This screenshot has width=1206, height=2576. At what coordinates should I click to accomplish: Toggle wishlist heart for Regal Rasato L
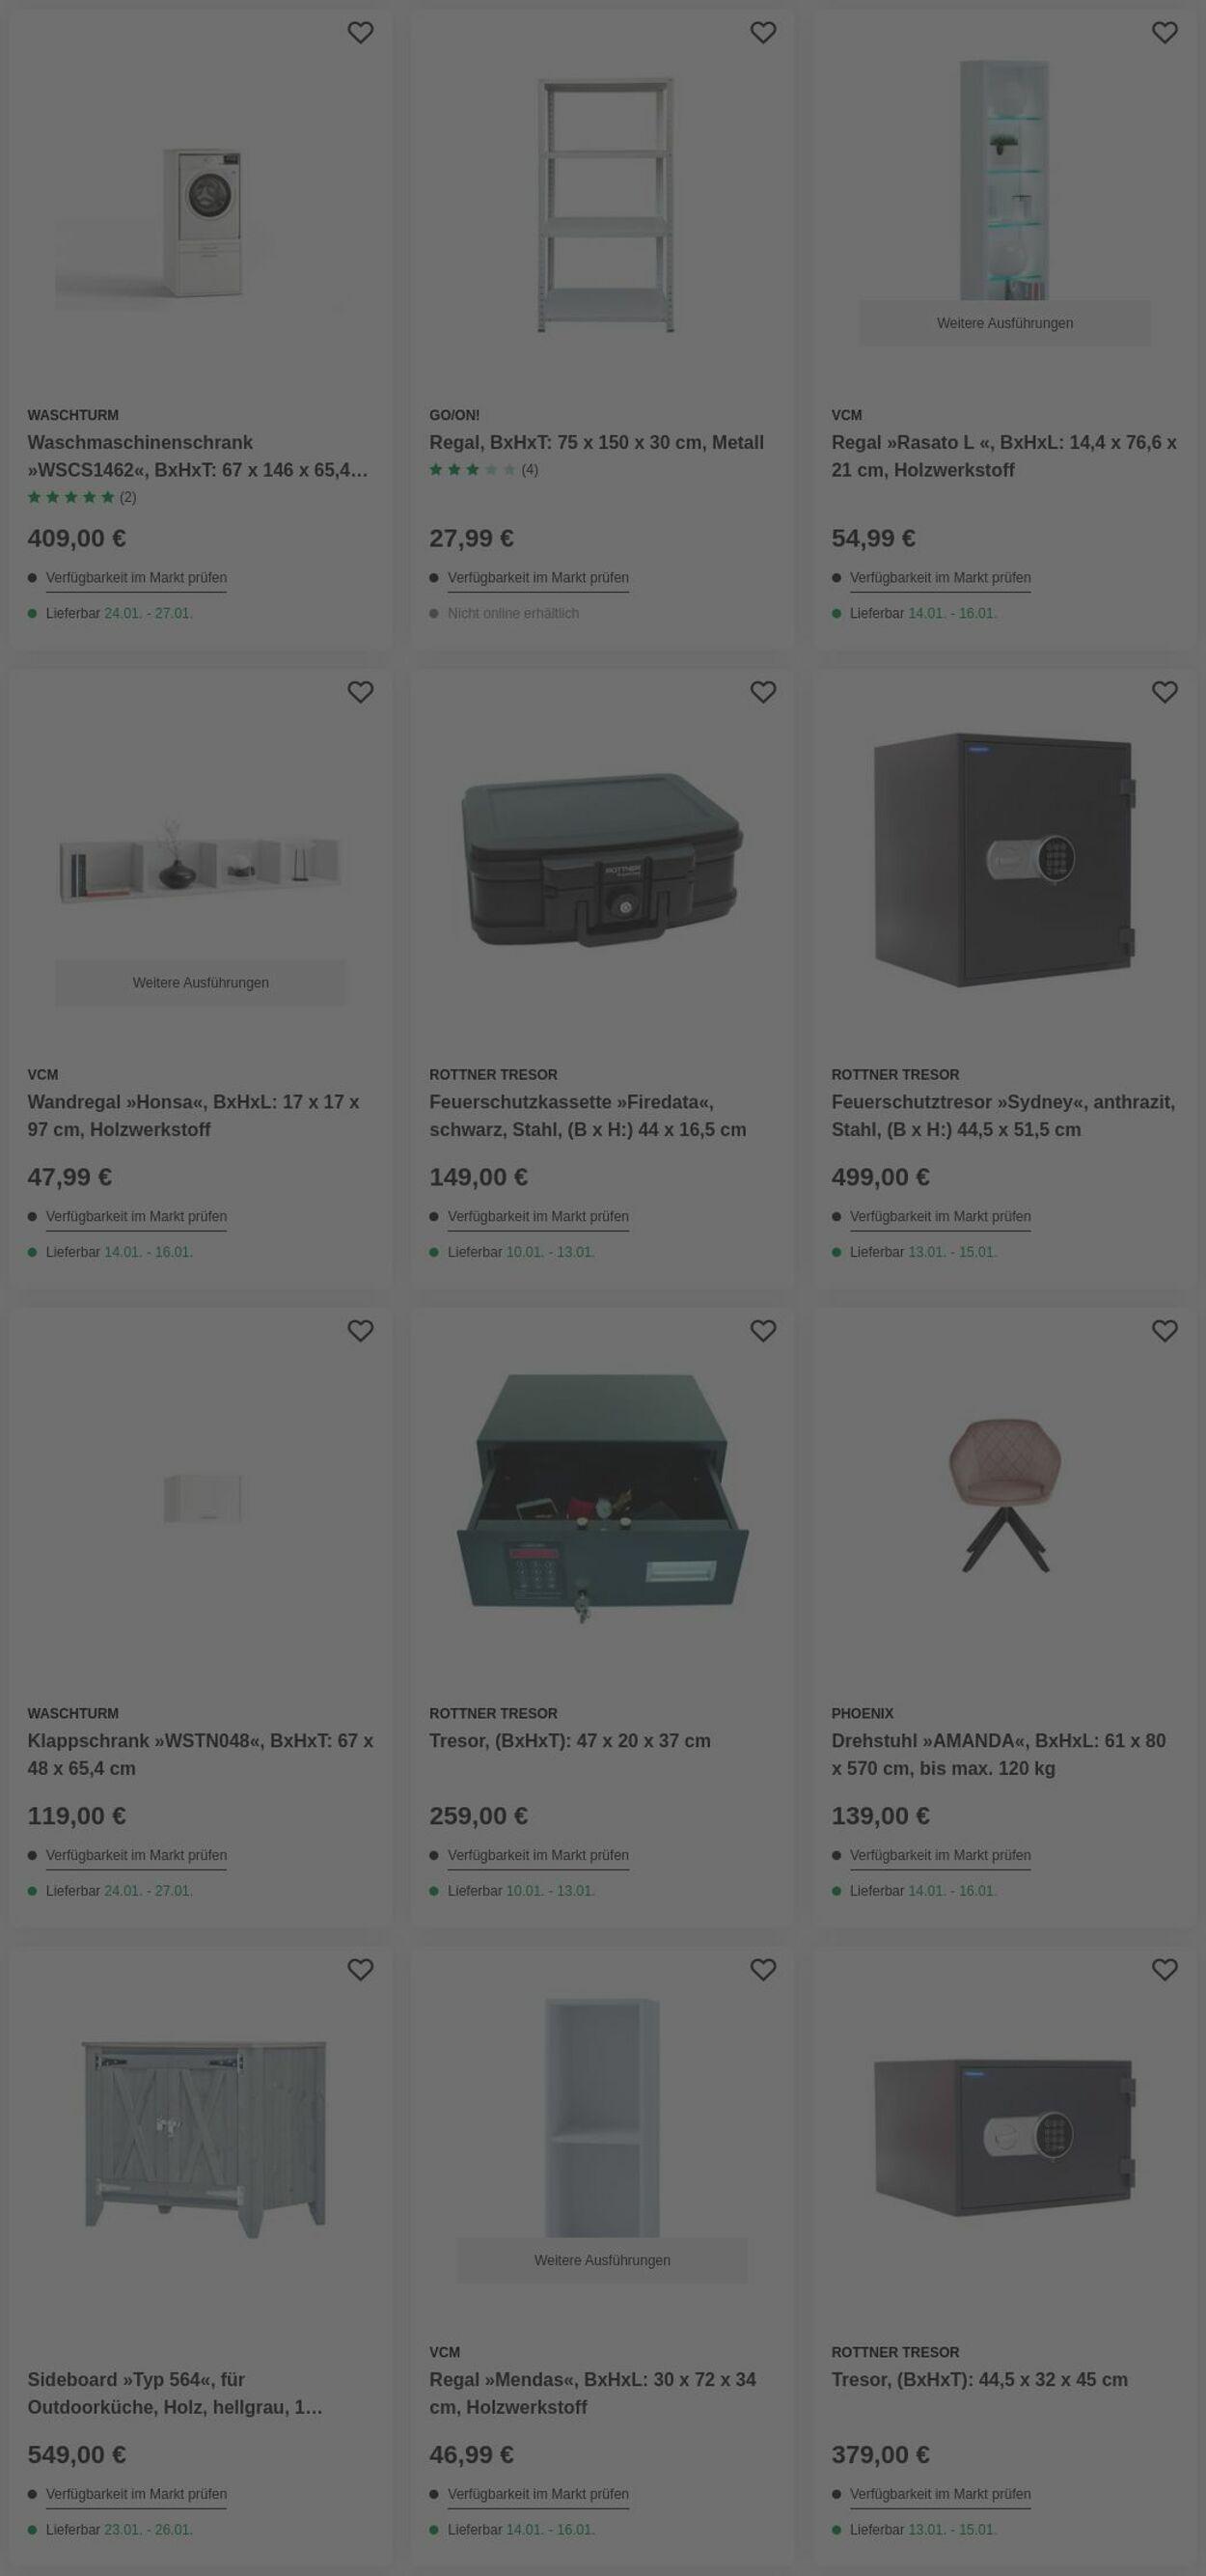[1165, 33]
